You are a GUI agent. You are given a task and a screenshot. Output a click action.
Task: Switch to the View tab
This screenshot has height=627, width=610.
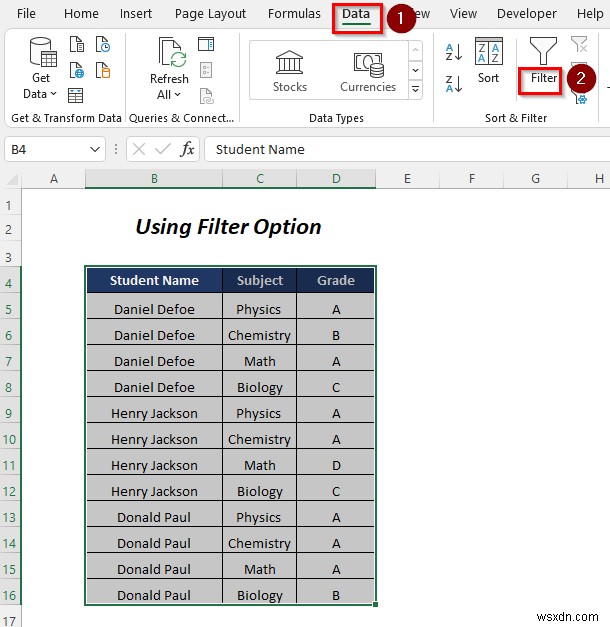[x=463, y=14]
